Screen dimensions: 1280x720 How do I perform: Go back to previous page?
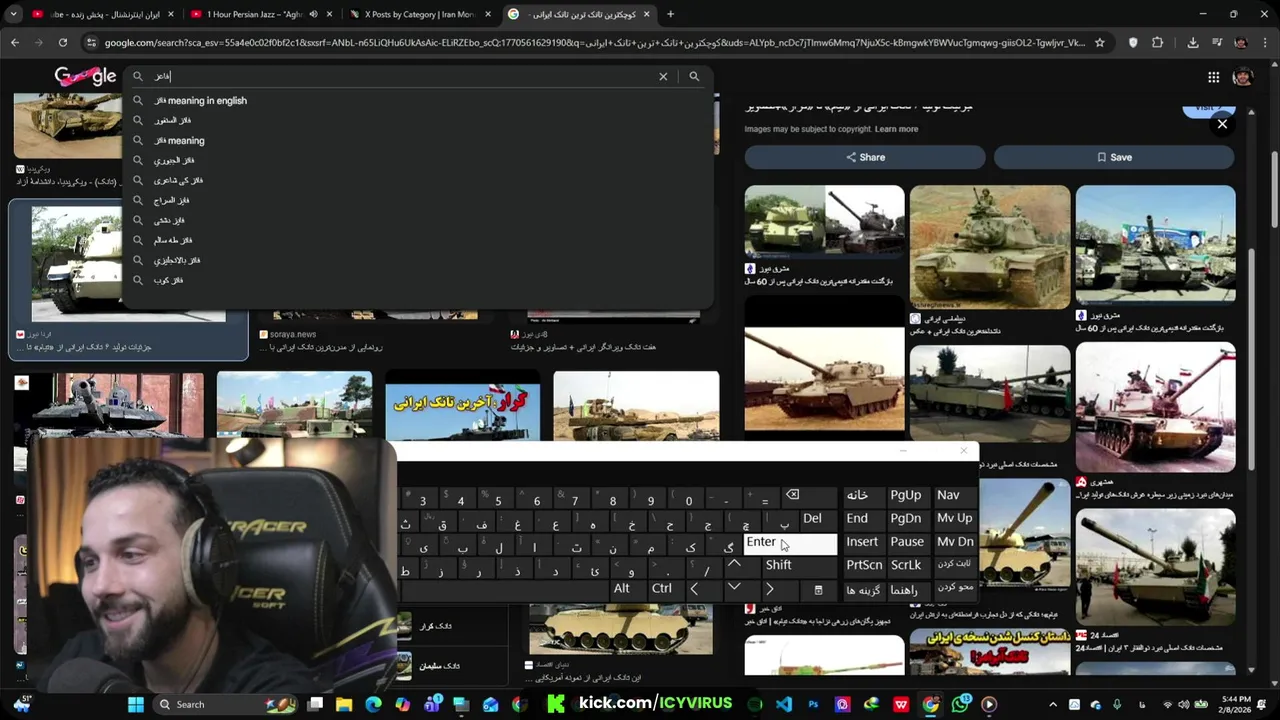(x=14, y=43)
